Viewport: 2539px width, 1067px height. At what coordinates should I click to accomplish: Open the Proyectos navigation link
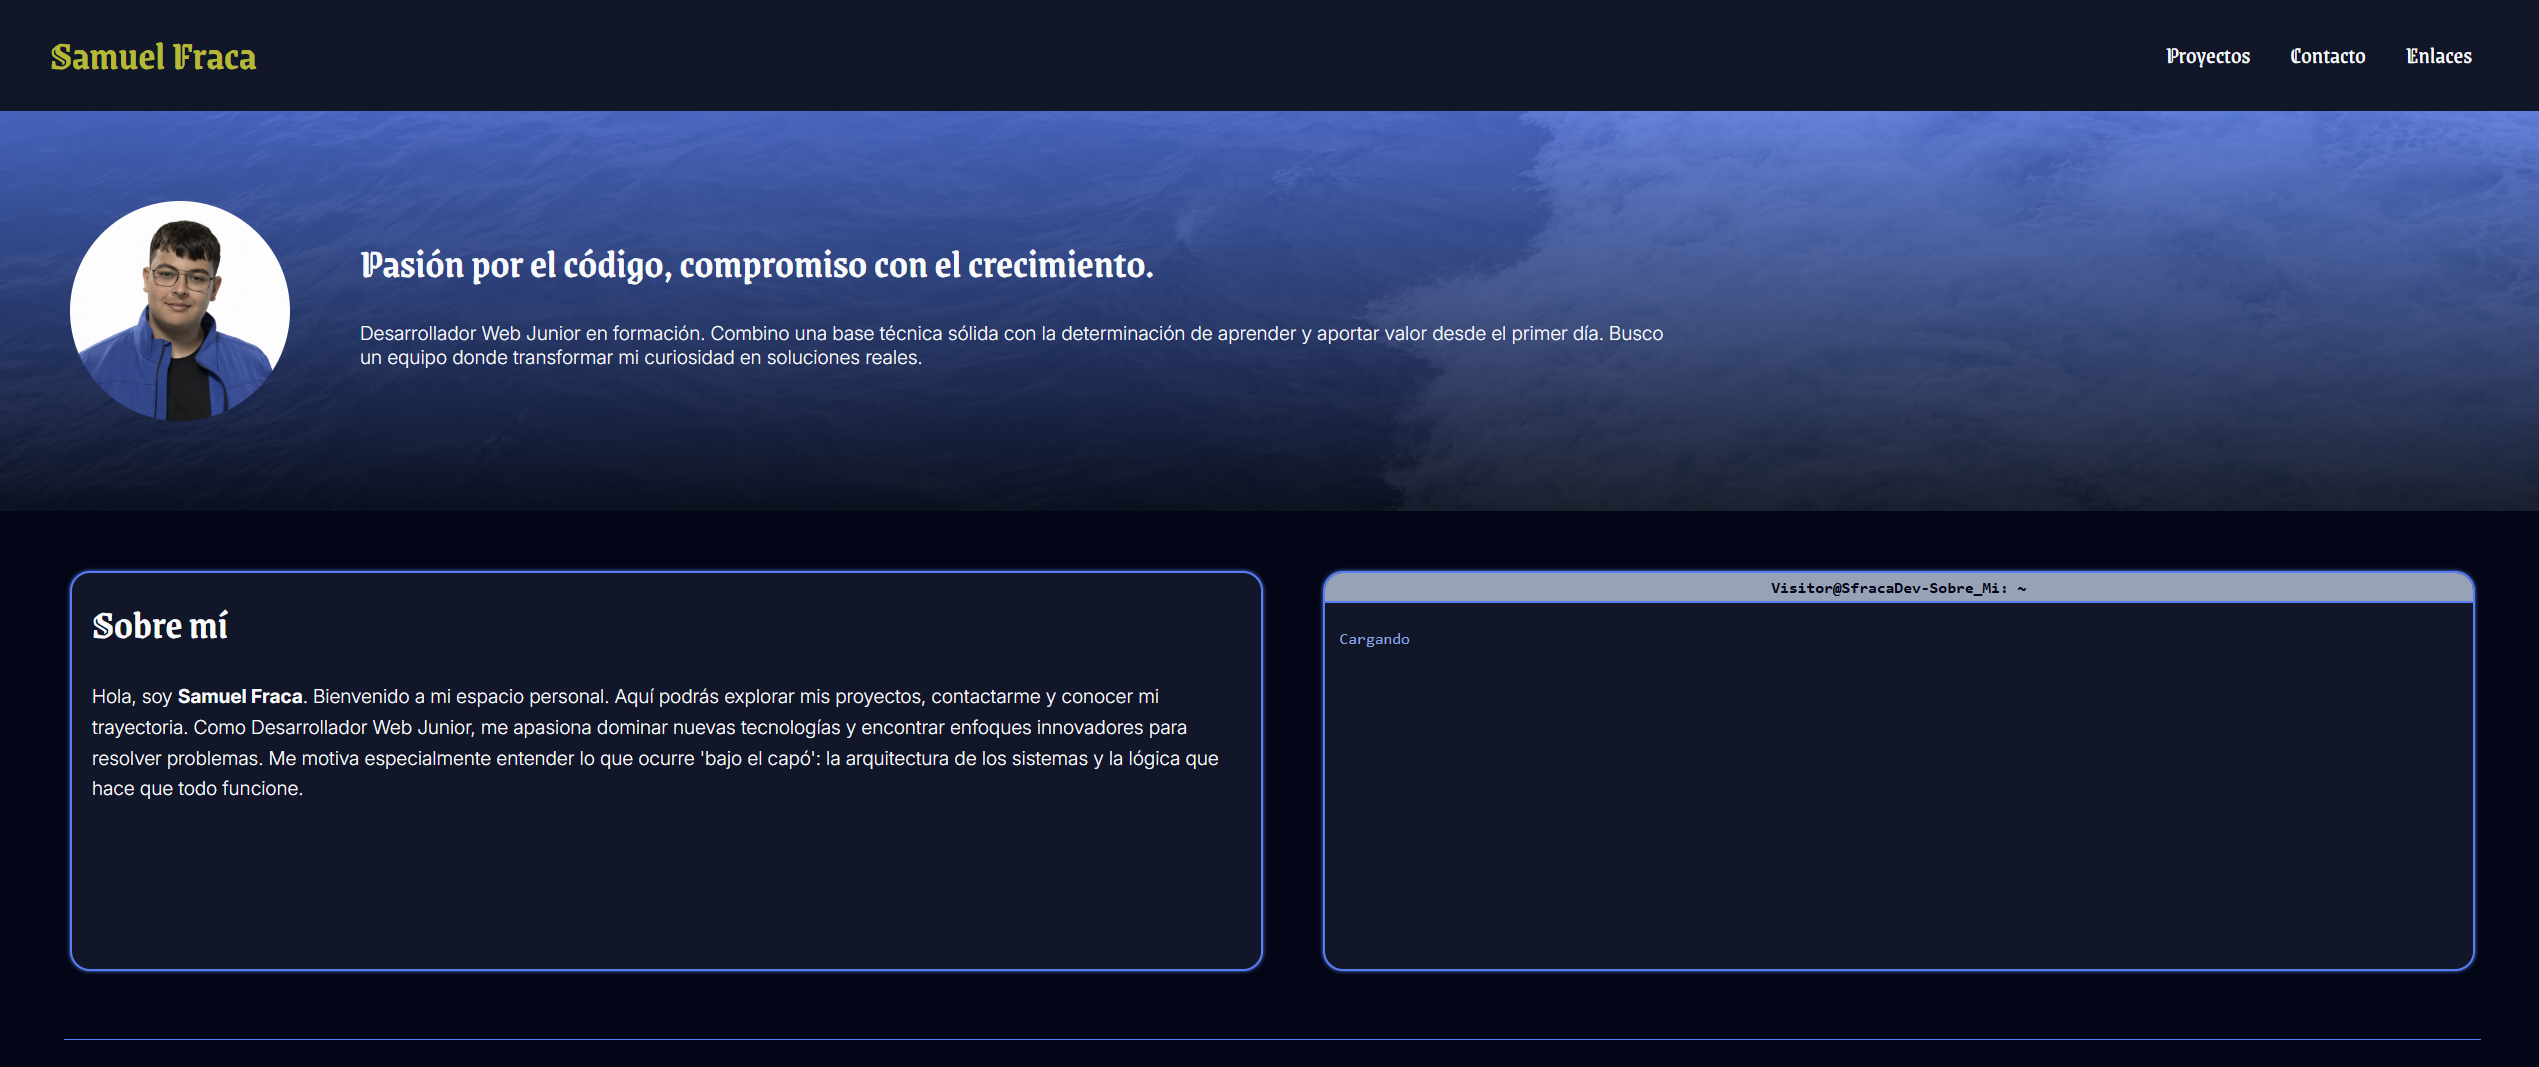point(2207,56)
